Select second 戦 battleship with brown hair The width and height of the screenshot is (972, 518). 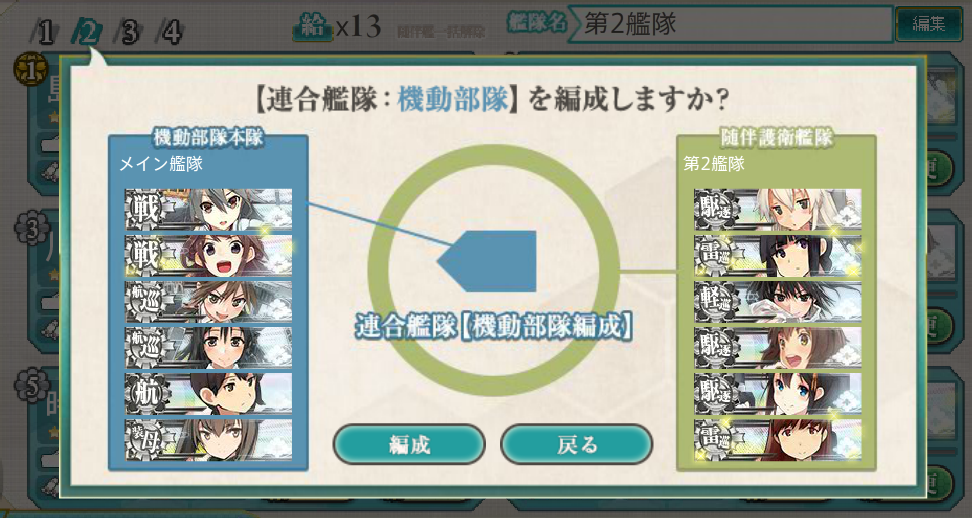pyautogui.click(x=208, y=255)
